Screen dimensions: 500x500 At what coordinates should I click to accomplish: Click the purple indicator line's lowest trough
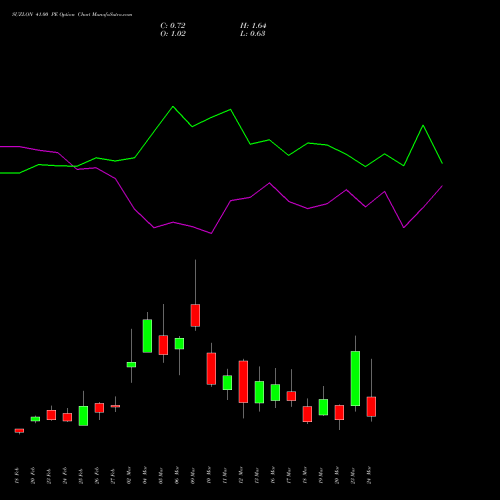tap(211, 233)
